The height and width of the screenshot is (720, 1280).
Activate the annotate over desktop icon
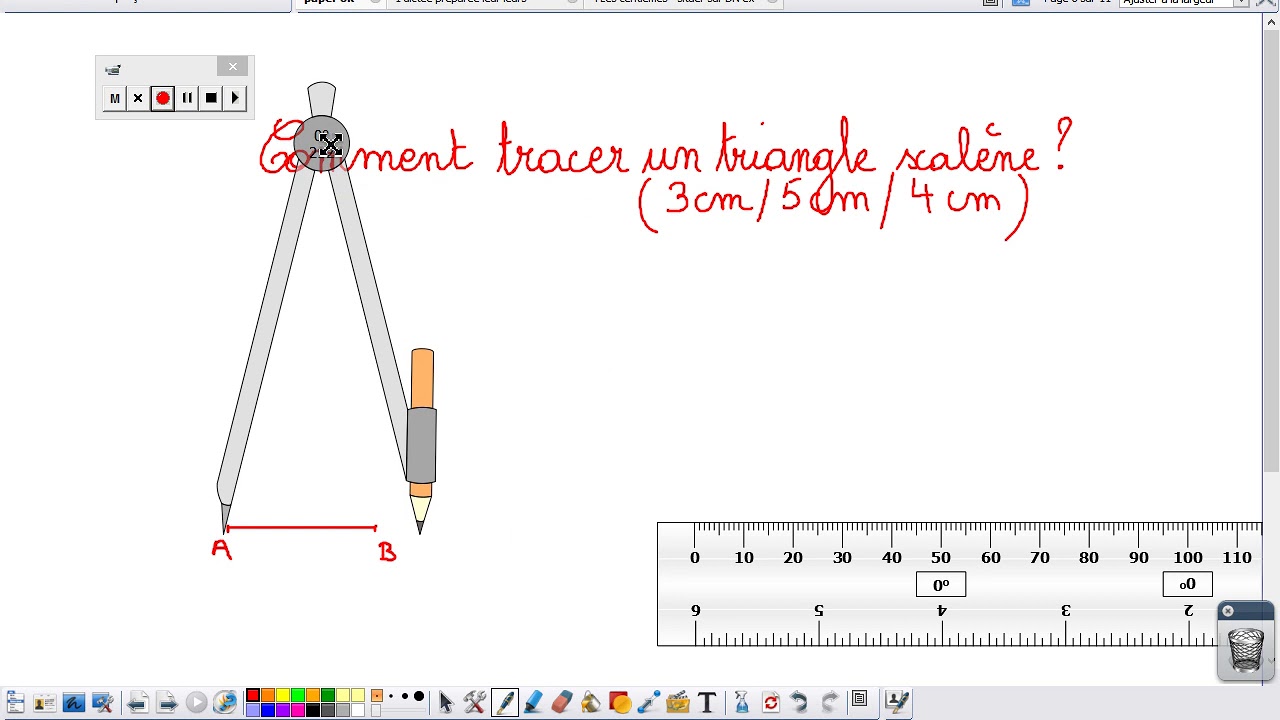(x=74, y=703)
